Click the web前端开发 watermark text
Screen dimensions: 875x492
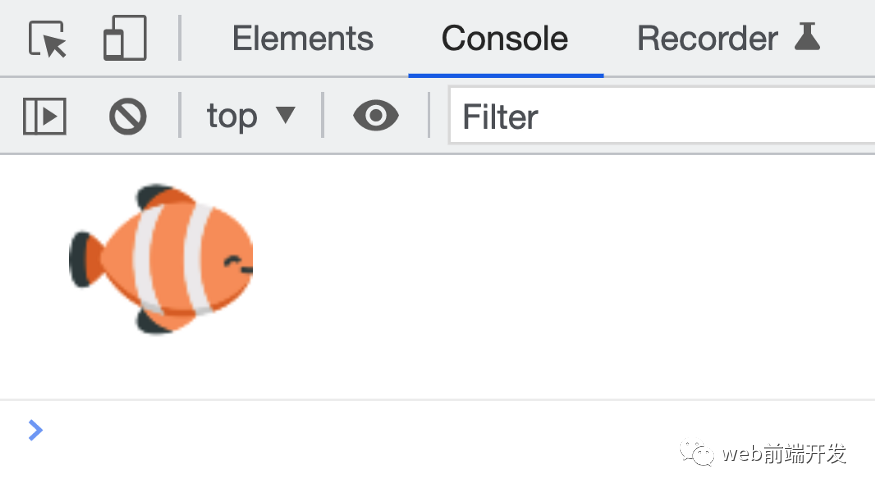(784, 454)
